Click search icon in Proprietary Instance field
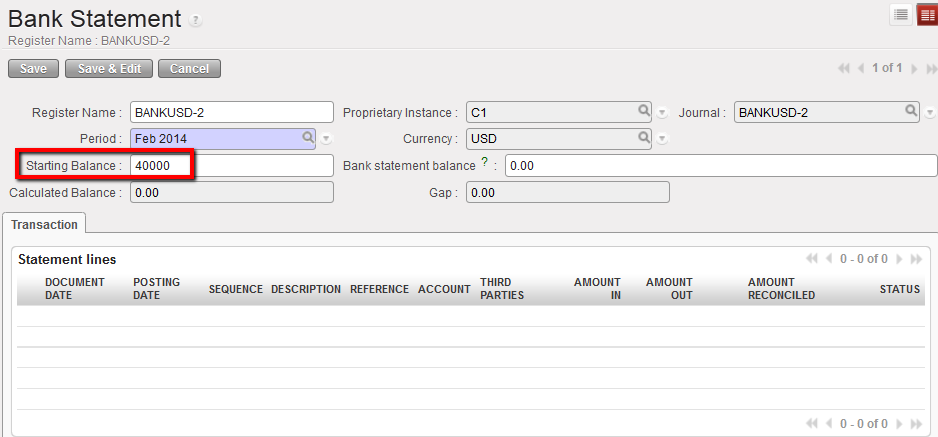 pyautogui.click(x=645, y=111)
